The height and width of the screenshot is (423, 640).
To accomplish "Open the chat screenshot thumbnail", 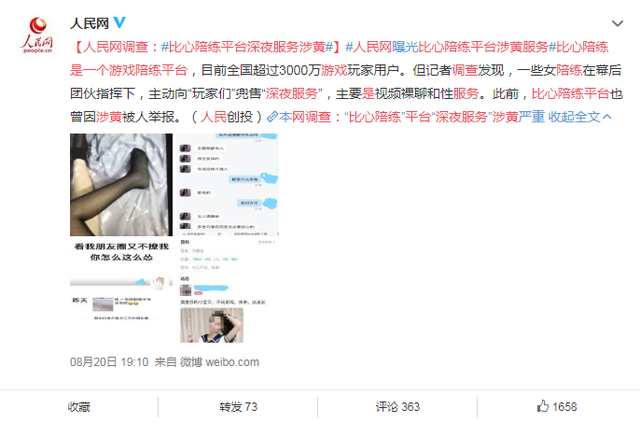I will tap(228, 185).
